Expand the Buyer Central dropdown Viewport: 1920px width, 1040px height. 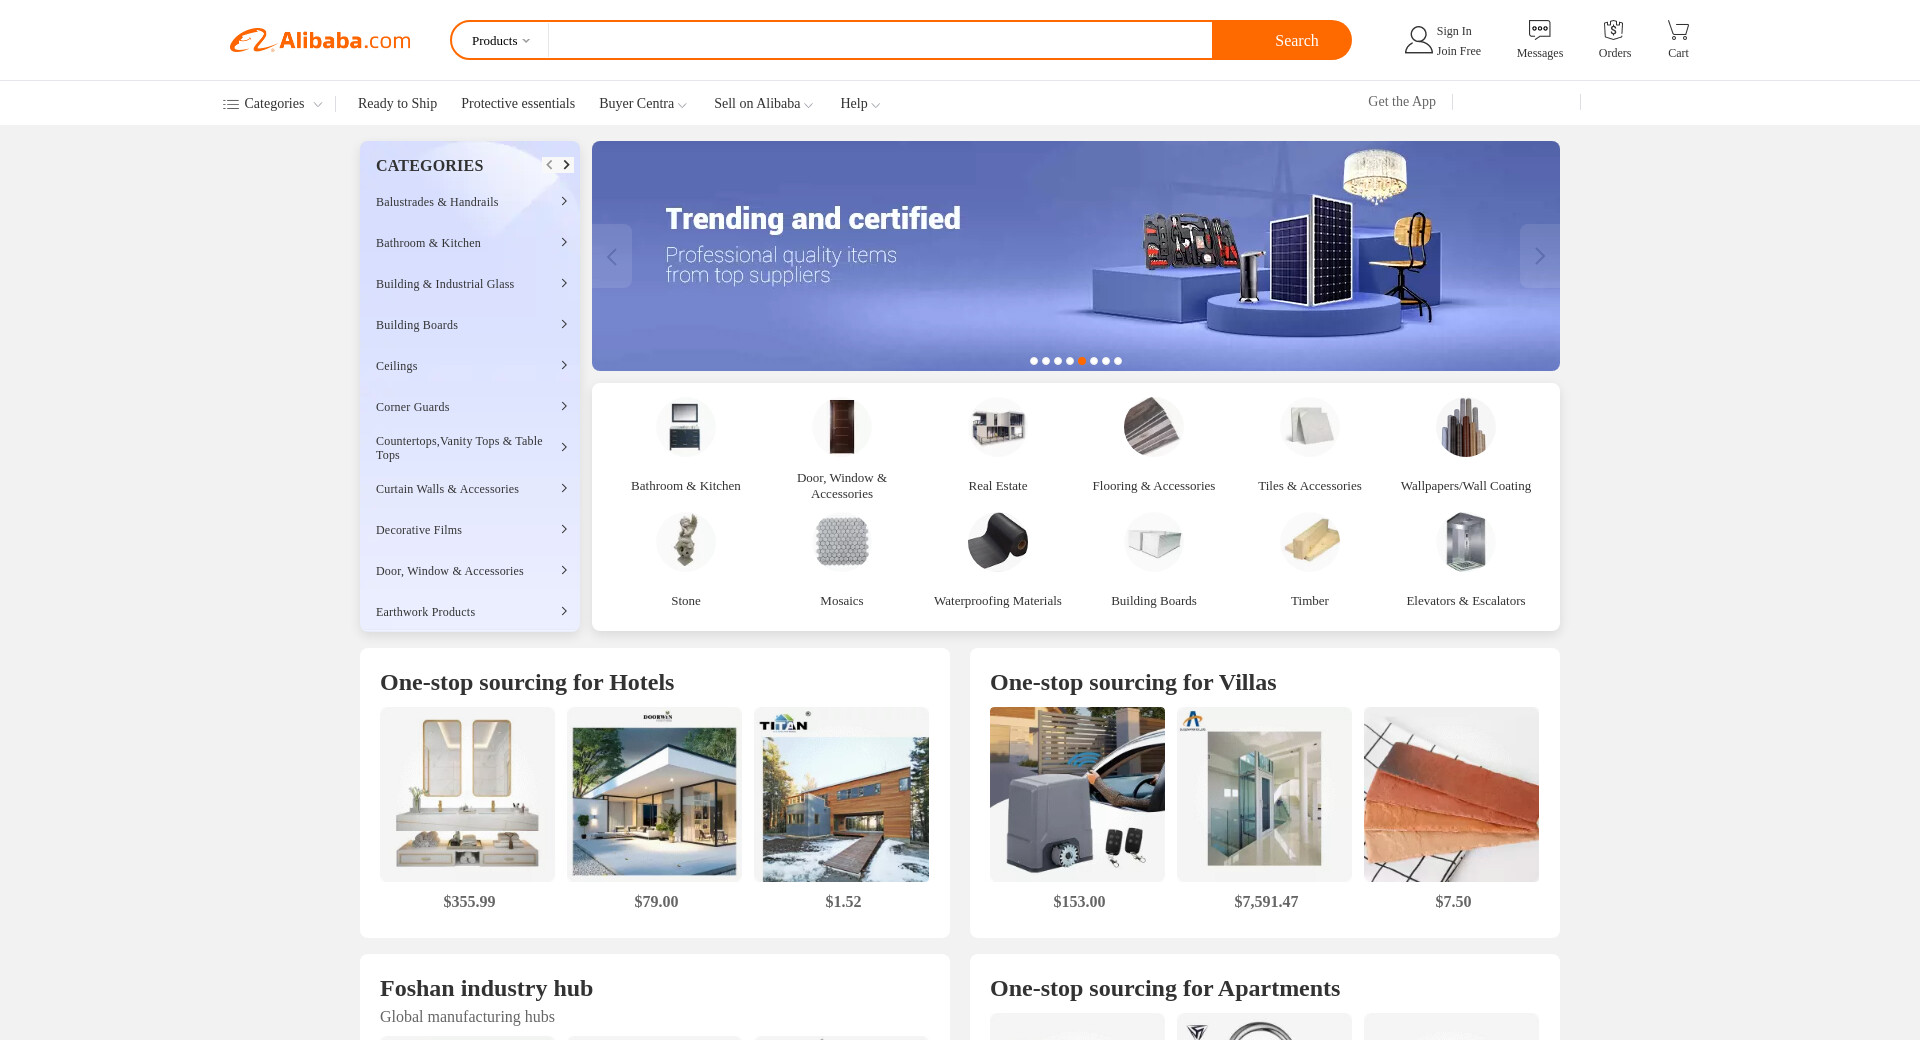(643, 104)
